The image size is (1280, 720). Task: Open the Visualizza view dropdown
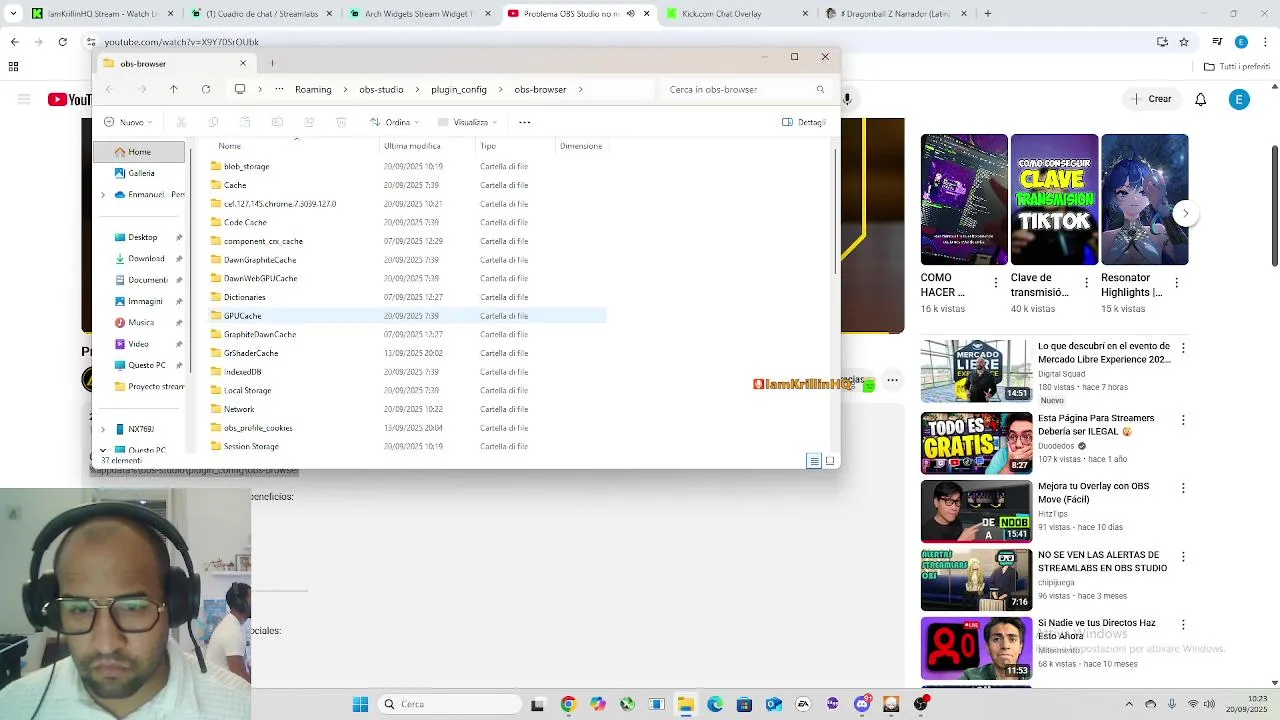tap(468, 122)
